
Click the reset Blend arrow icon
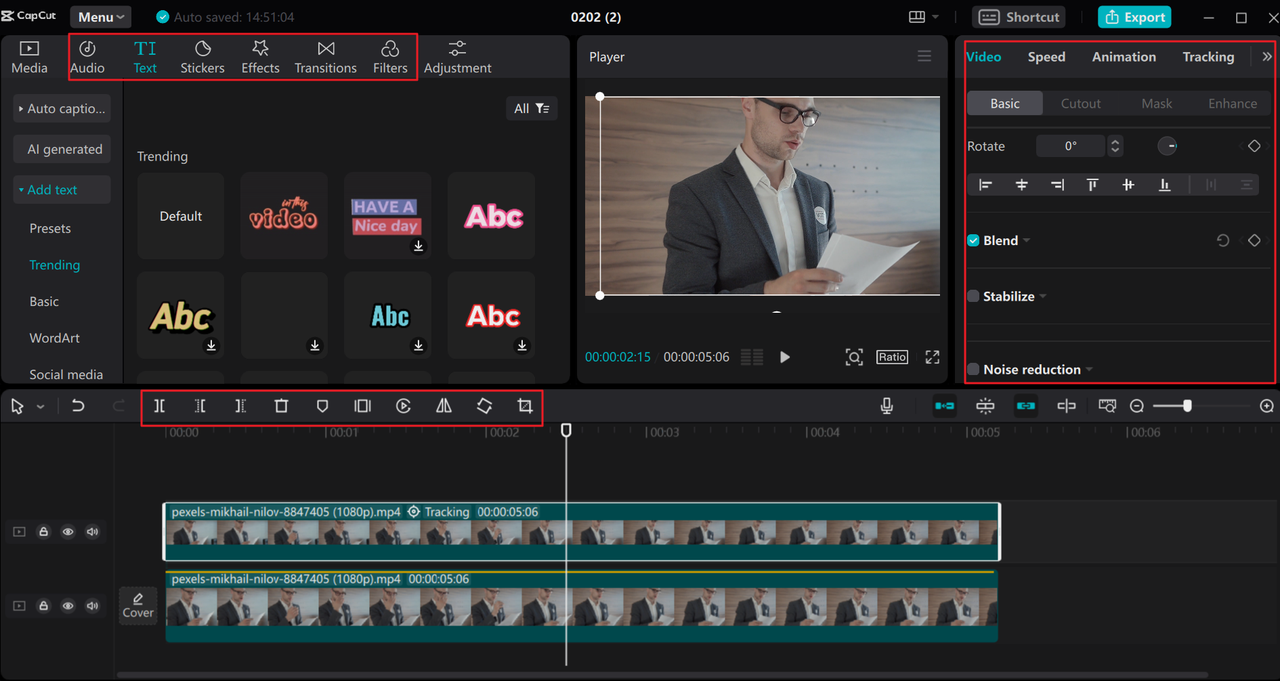pyautogui.click(x=1222, y=241)
